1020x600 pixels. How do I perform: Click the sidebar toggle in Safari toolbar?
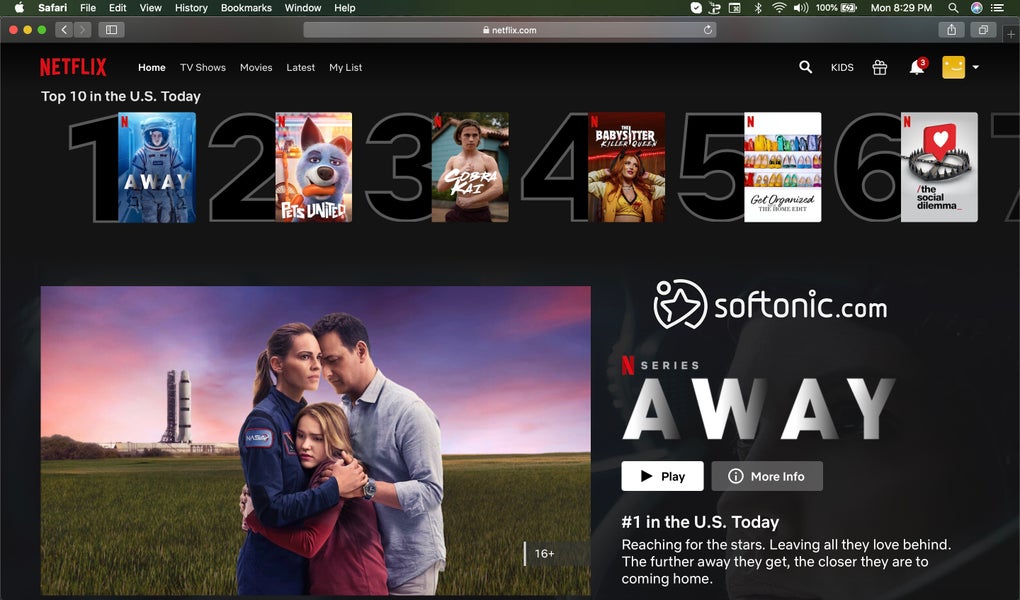tap(110, 29)
